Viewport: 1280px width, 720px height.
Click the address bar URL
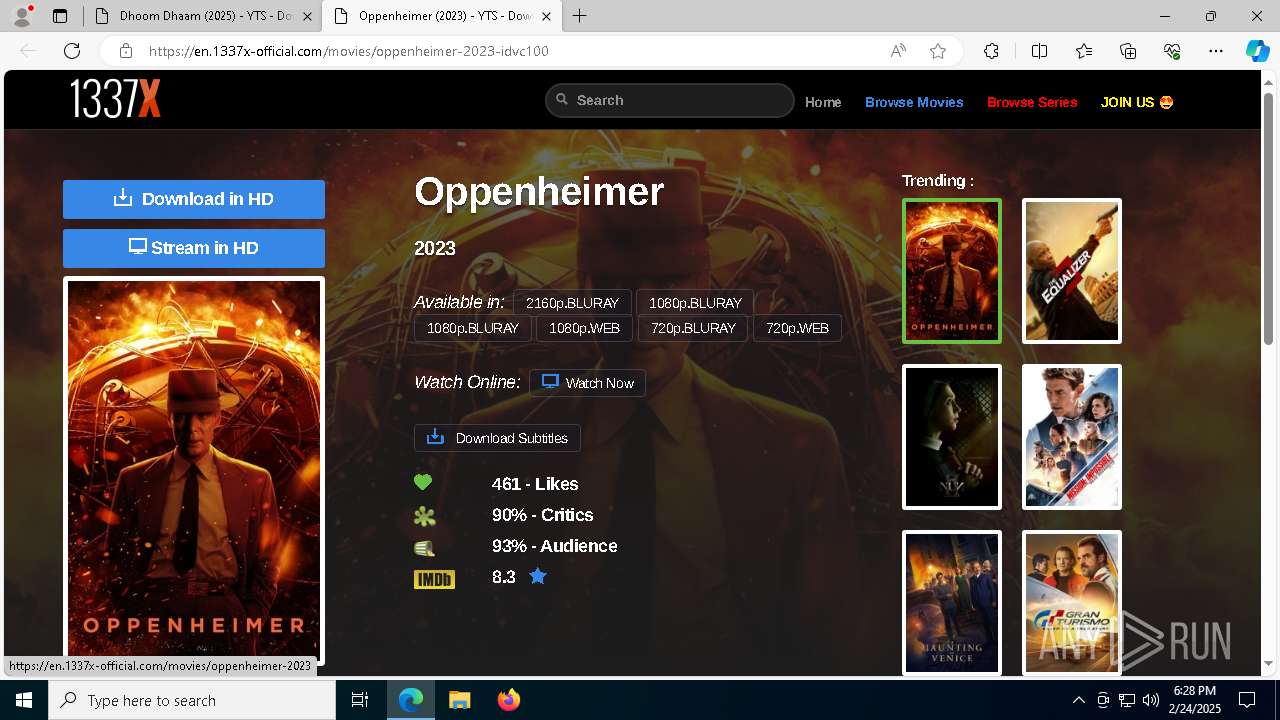pyautogui.click(x=349, y=51)
